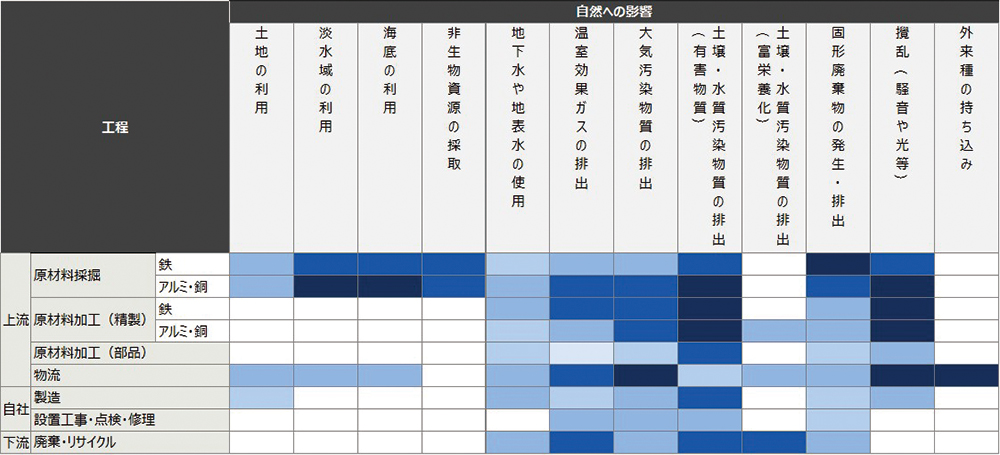Select the 製造 row's 土地の利用 cell
Image resolution: width=1000 pixels, height=455 pixels.
[261, 397]
